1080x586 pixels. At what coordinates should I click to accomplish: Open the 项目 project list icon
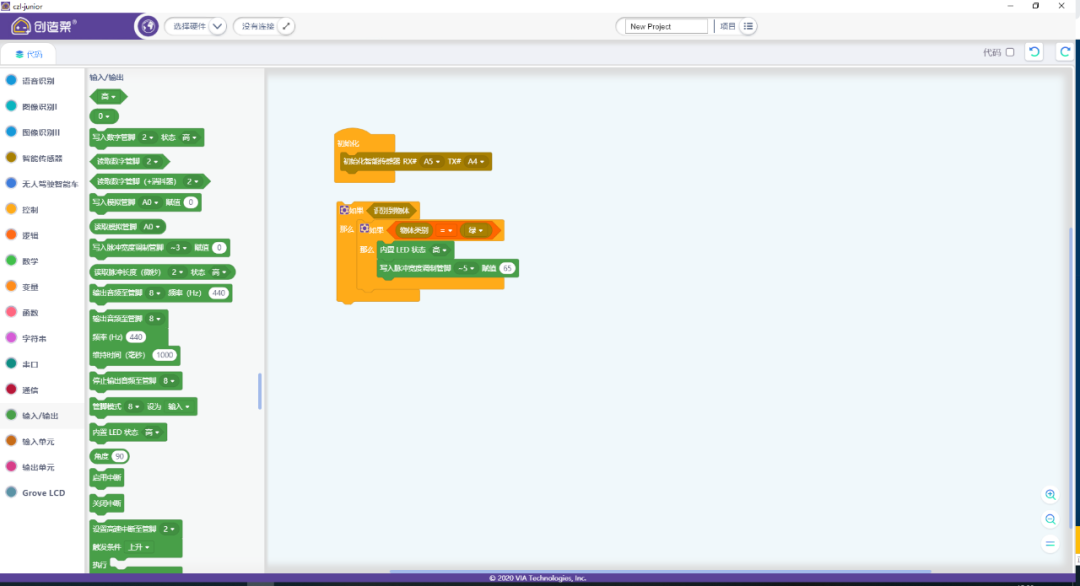pos(749,26)
